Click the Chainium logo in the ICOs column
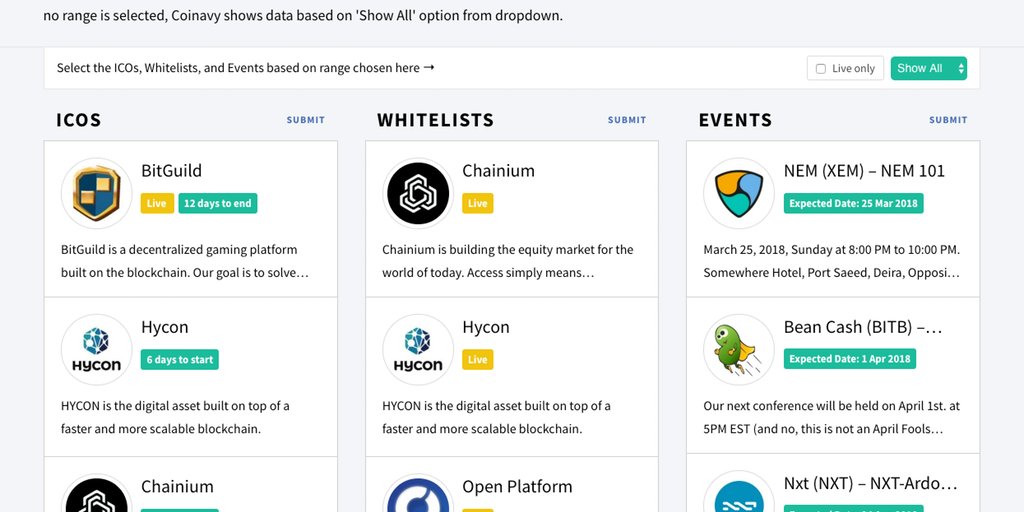The image size is (1024, 512). tap(97, 495)
